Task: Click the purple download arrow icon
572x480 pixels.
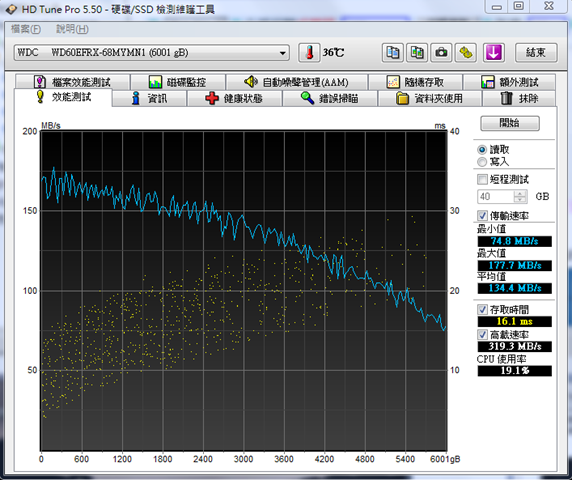Action: tap(494, 53)
